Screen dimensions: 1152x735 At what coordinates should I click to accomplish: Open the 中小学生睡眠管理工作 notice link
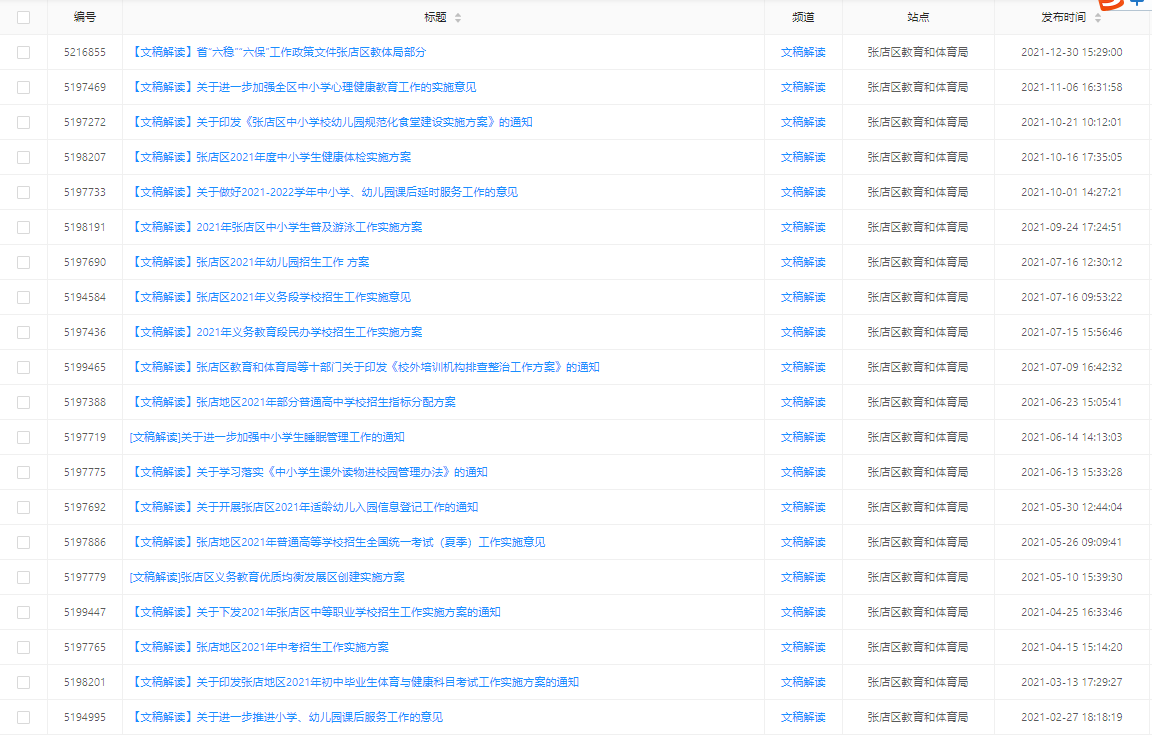tap(267, 437)
